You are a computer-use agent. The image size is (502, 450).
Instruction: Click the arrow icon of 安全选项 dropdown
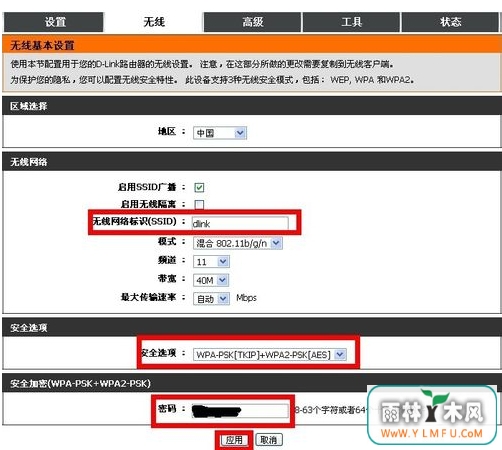(340, 355)
